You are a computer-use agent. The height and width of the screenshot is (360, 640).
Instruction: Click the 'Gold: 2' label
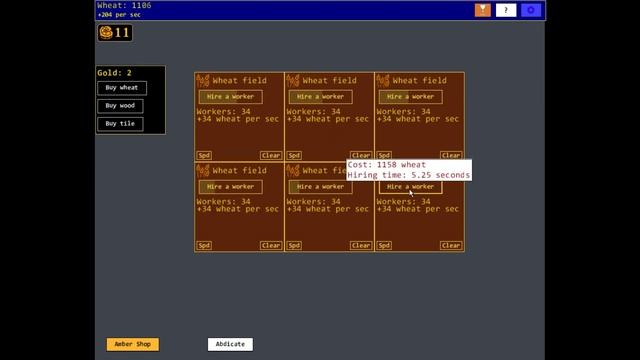pyautogui.click(x=114, y=73)
